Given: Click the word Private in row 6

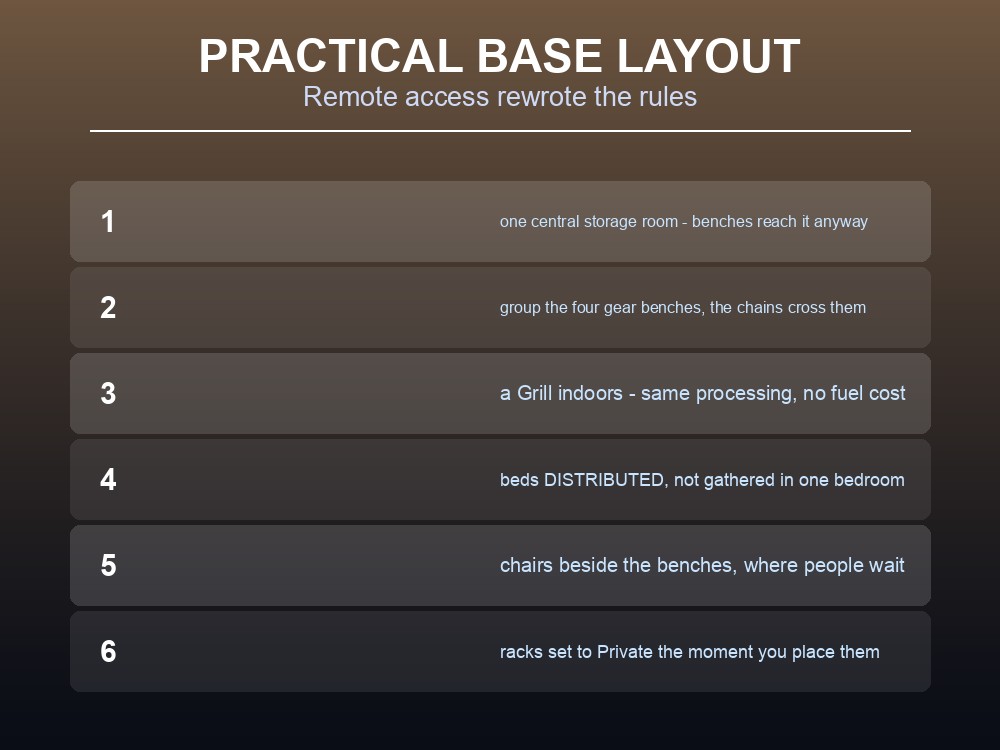Looking at the screenshot, I should click(624, 652).
